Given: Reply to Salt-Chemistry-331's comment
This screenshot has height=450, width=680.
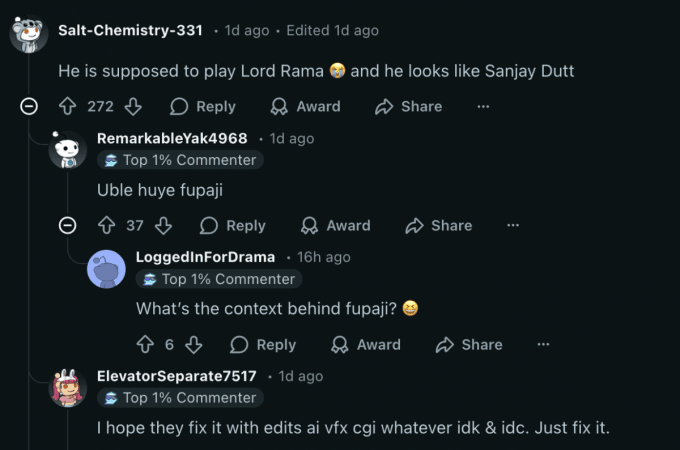Looking at the screenshot, I should (203, 106).
